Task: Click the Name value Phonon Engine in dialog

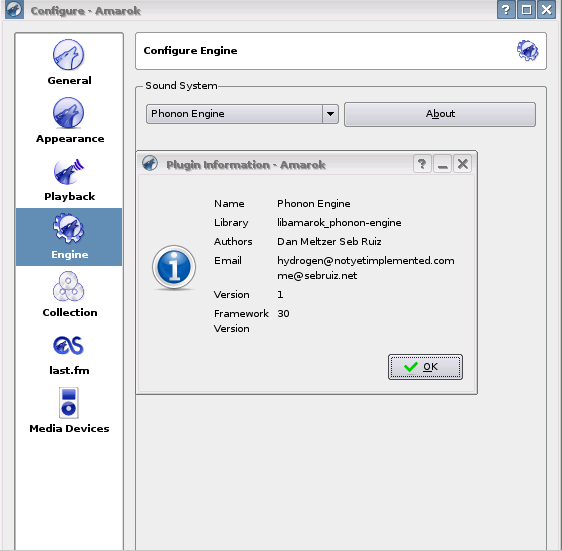Action: point(314,204)
